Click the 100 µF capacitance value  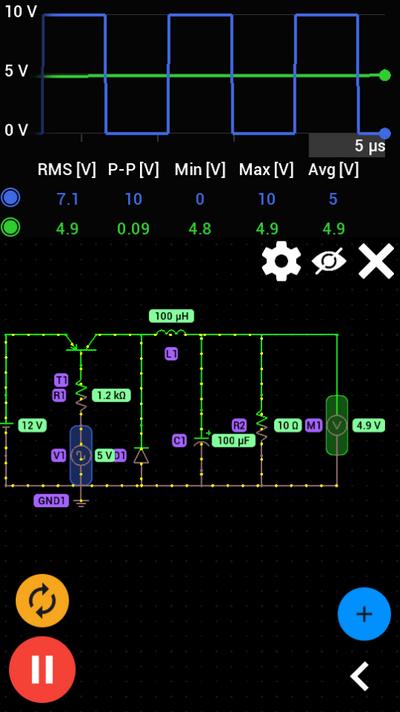click(234, 440)
